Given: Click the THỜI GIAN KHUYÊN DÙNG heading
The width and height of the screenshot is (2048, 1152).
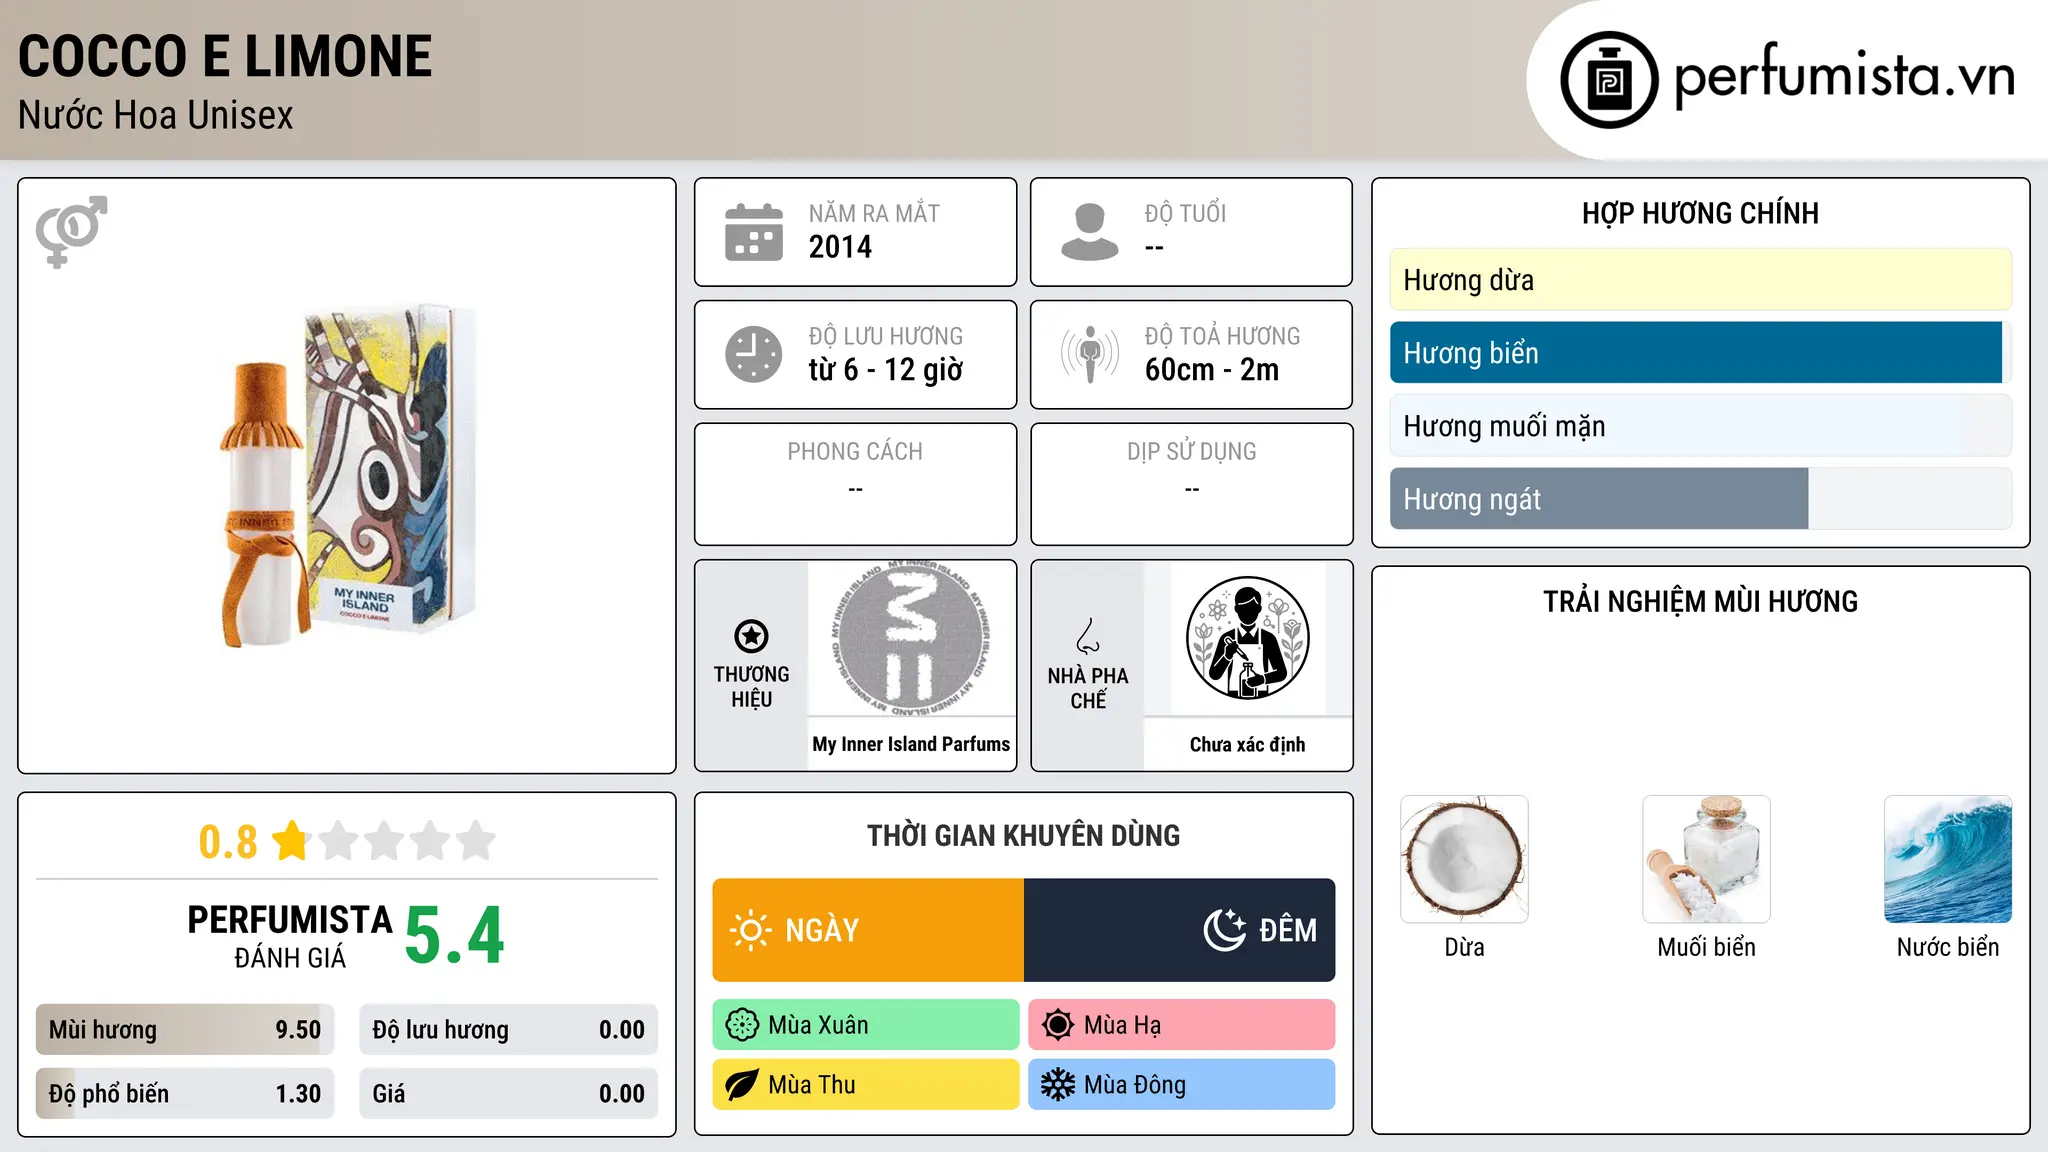Looking at the screenshot, I should click(1024, 835).
